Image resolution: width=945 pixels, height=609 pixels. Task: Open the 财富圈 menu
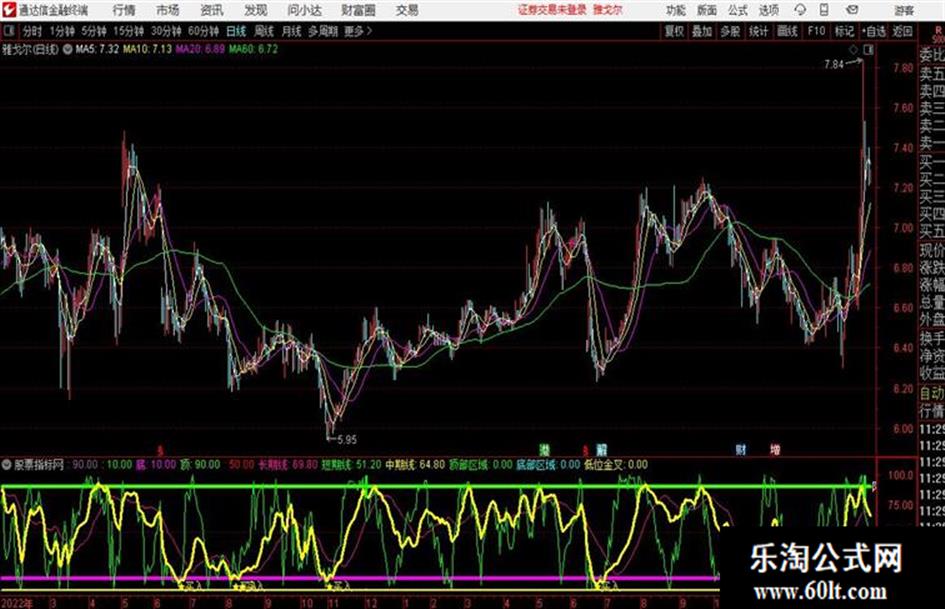[x=358, y=10]
